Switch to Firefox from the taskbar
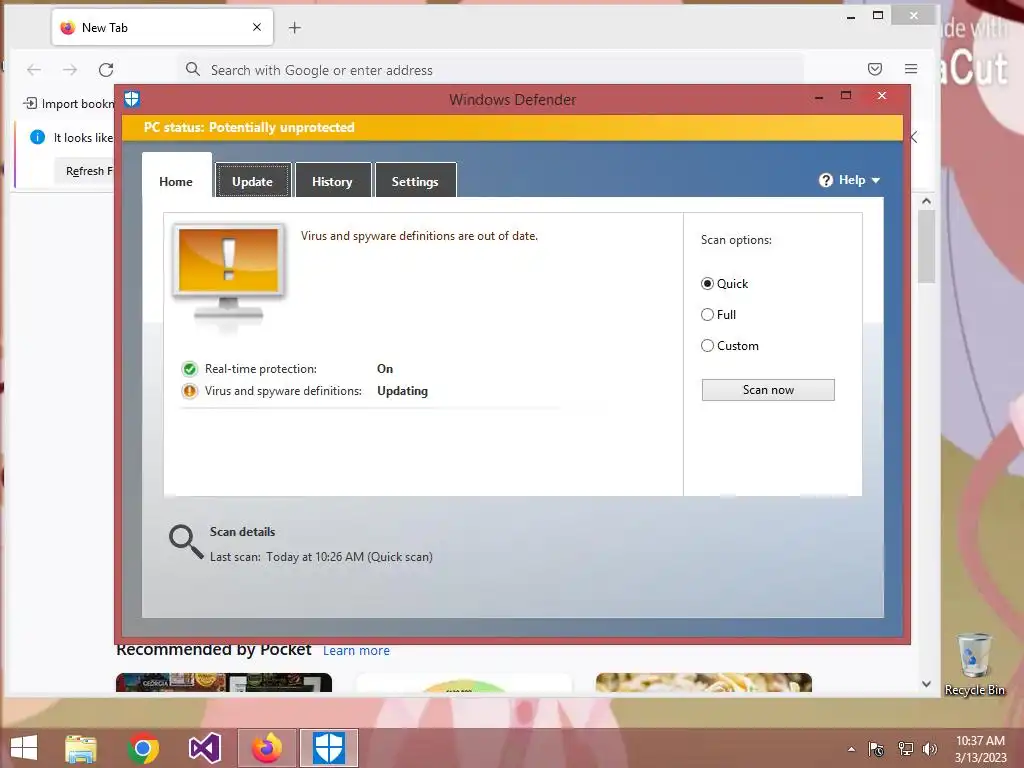 tap(267, 748)
